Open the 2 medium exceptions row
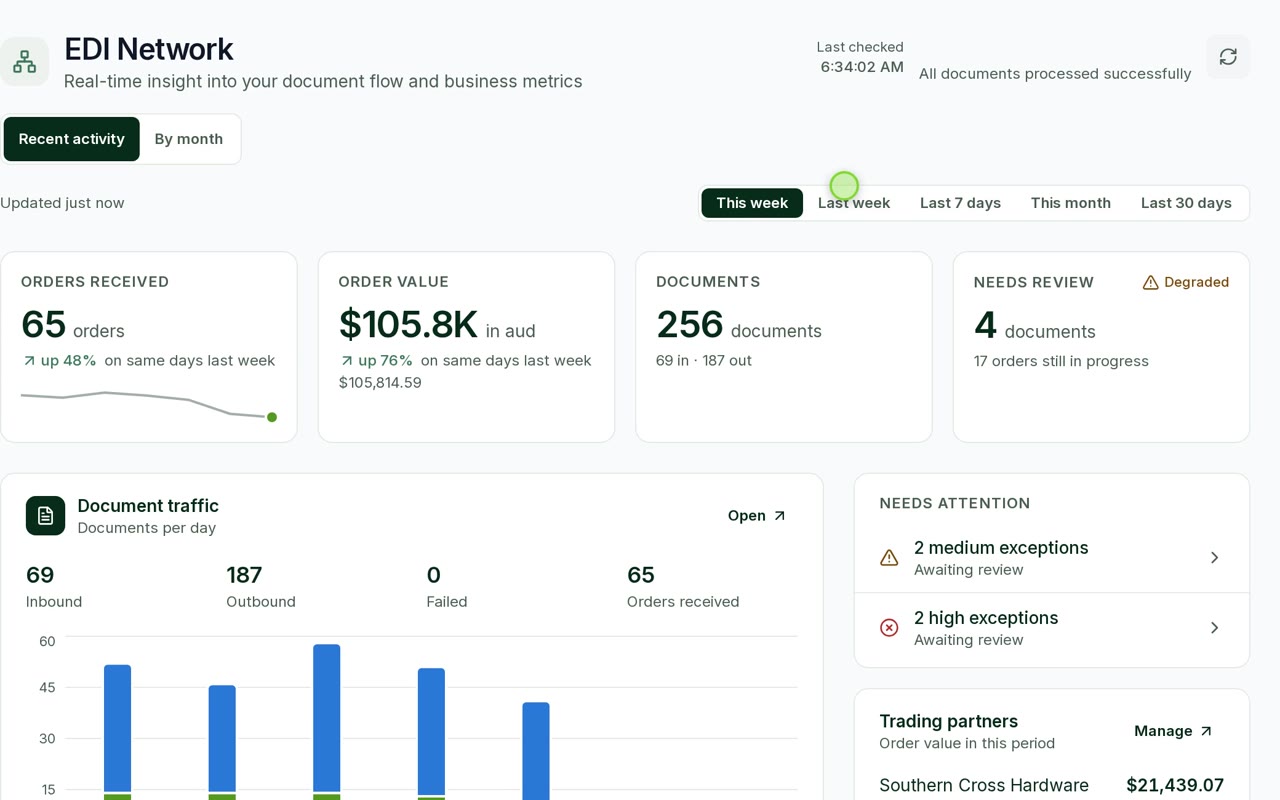 click(1052, 558)
